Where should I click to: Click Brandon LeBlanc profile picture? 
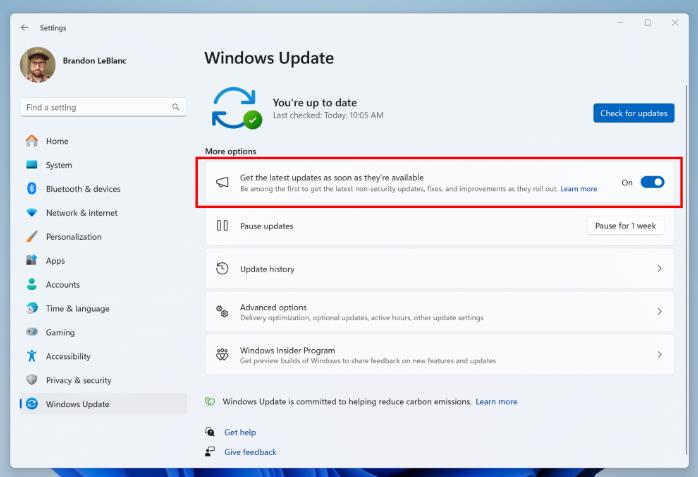[38, 65]
